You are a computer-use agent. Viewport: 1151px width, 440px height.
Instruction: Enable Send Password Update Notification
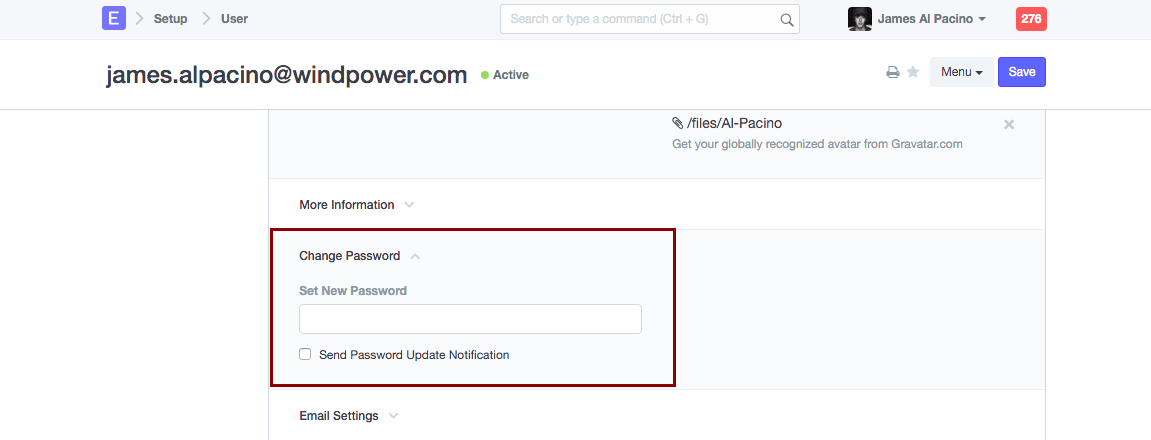(x=305, y=354)
